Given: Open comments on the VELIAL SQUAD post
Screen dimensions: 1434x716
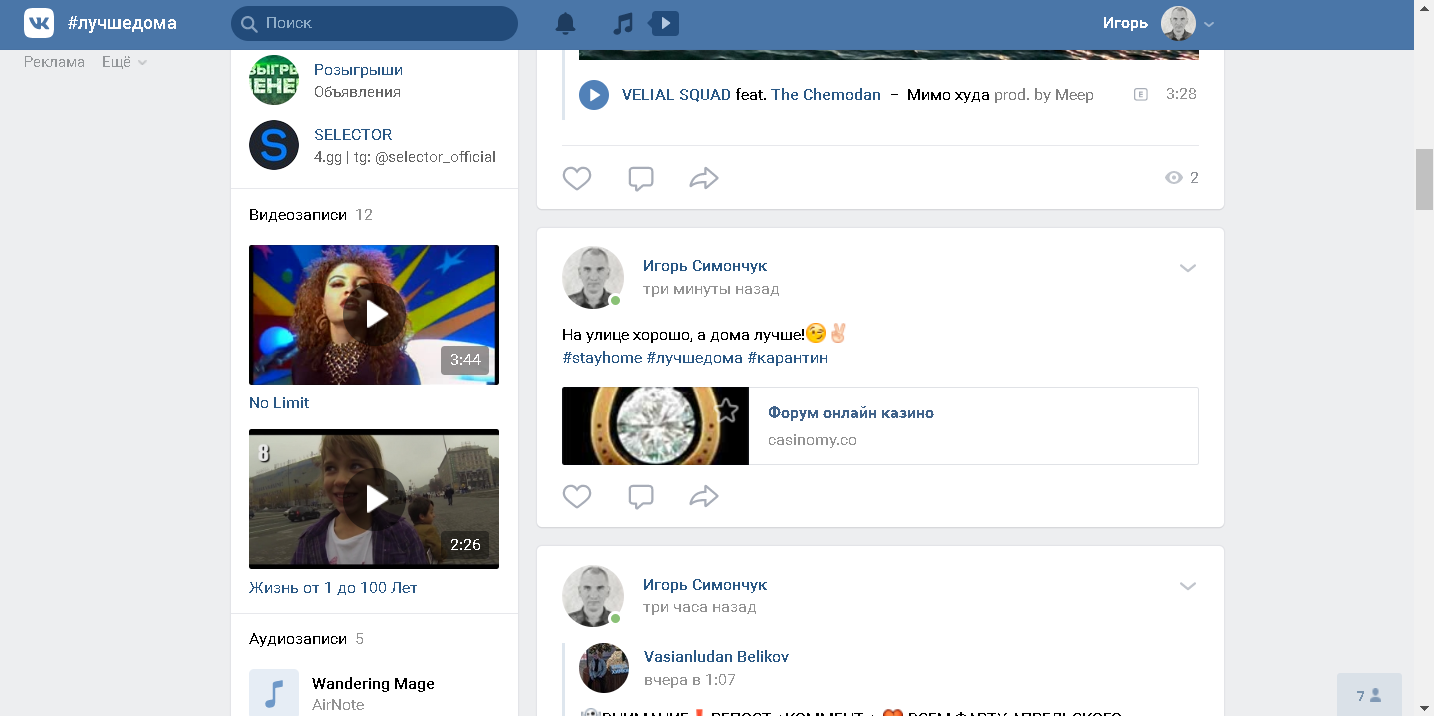Looking at the screenshot, I should (x=641, y=178).
